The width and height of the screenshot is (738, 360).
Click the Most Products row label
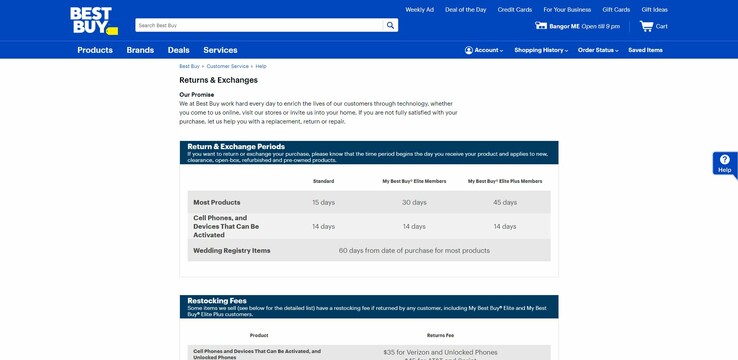pos(217,202)
